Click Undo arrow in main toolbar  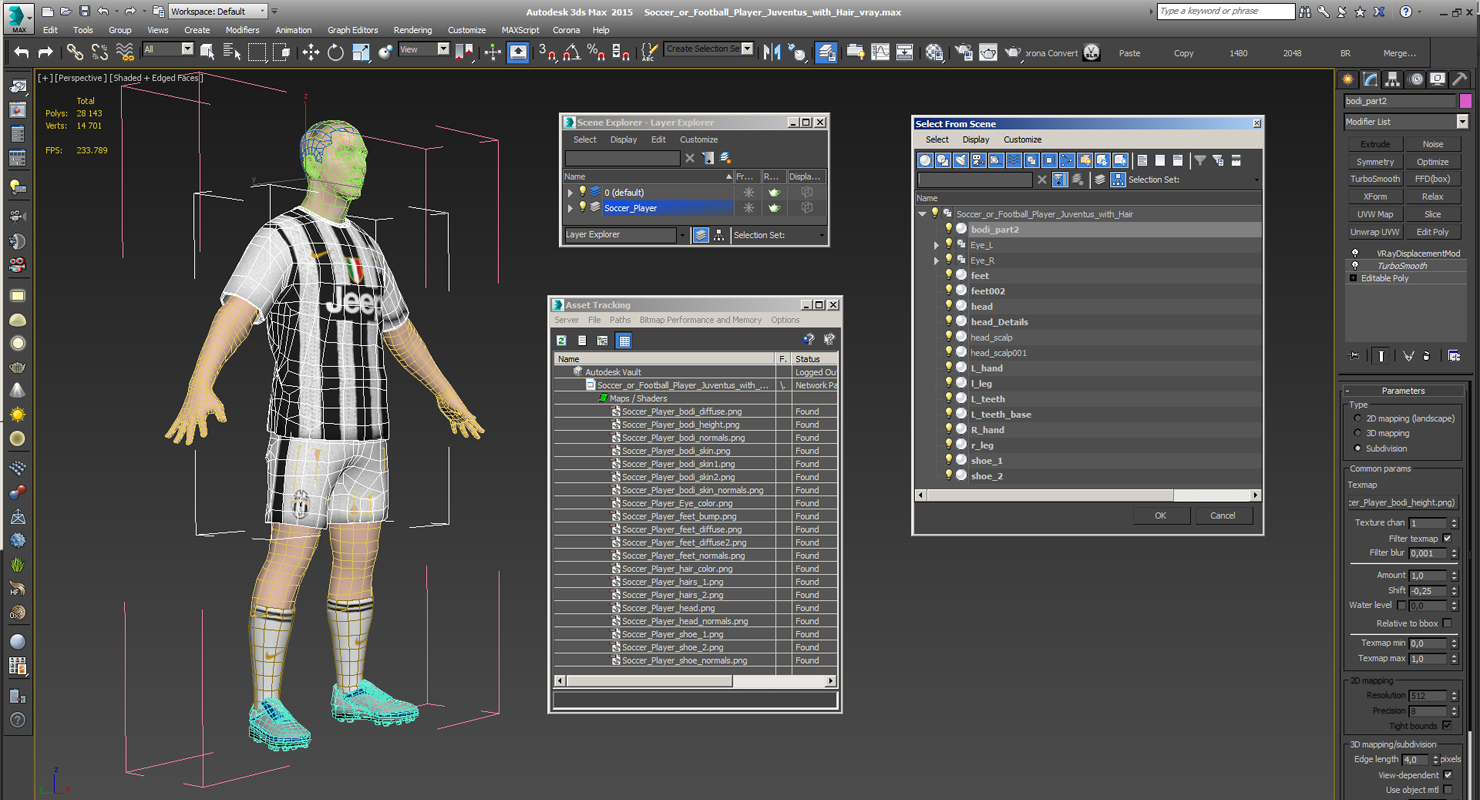[22, 52]
